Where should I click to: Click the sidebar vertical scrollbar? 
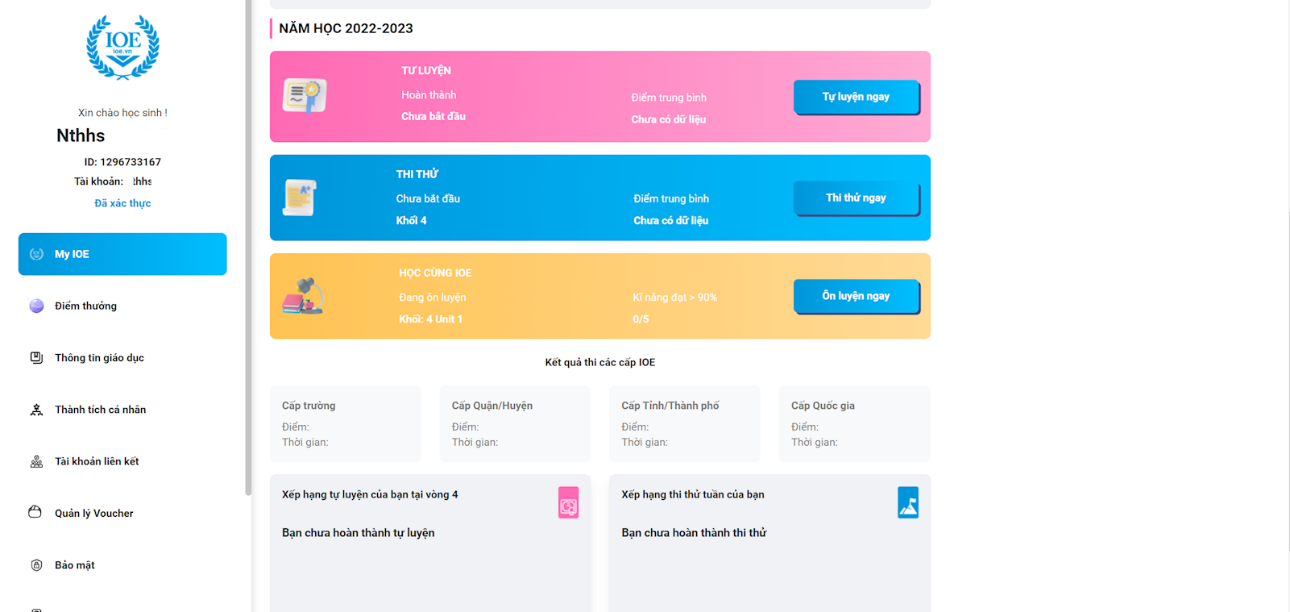249,248
